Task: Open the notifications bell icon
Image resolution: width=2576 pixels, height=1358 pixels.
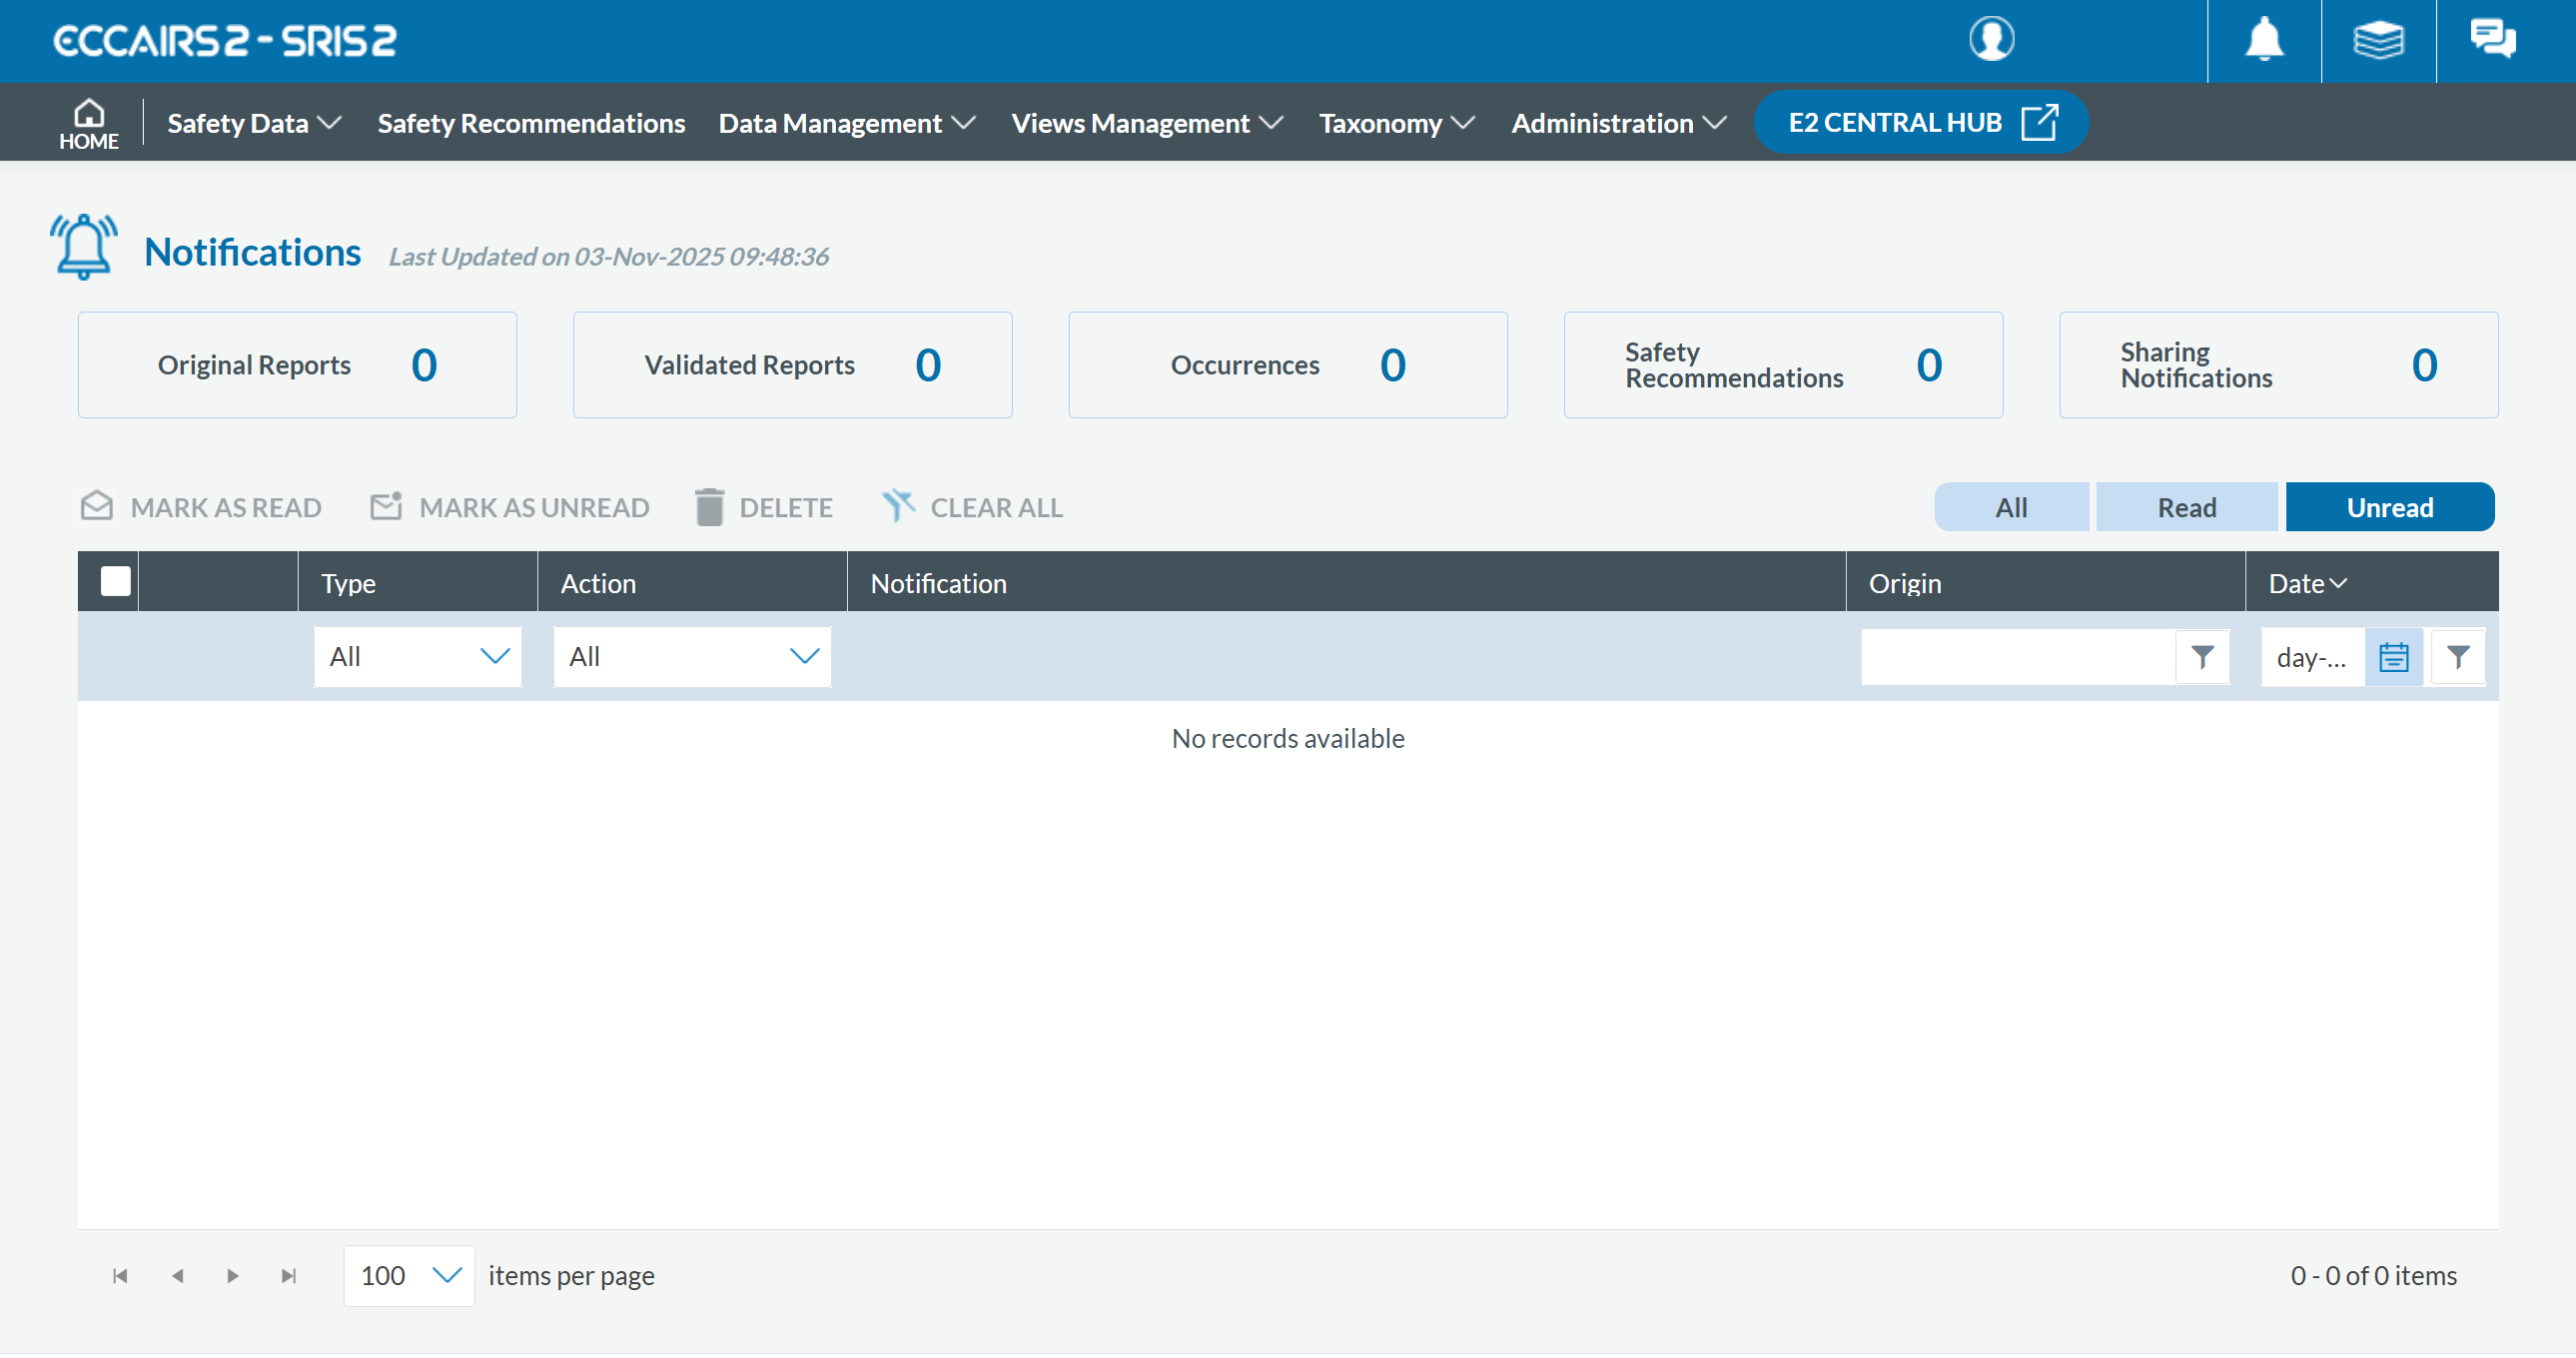Action: click(x=2264, y=40)
